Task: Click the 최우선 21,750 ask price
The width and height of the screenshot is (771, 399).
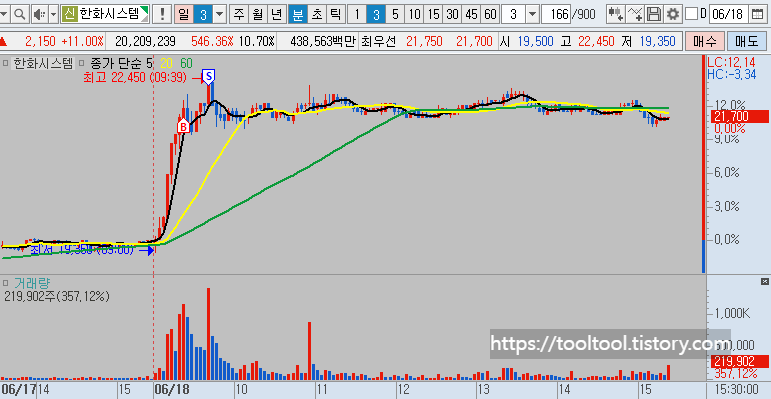Action: [424, 42]
